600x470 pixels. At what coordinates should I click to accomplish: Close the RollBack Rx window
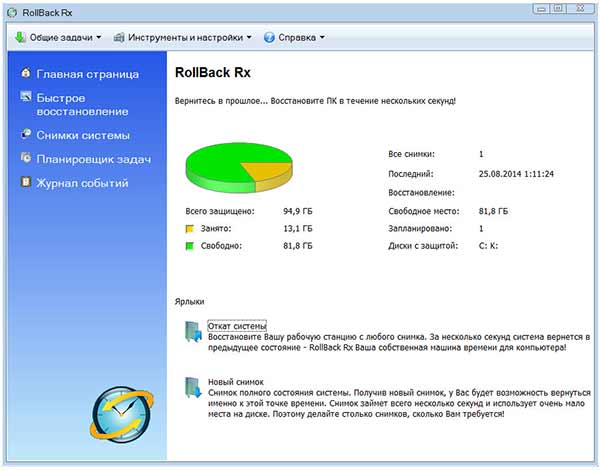(x=580, y=9)
